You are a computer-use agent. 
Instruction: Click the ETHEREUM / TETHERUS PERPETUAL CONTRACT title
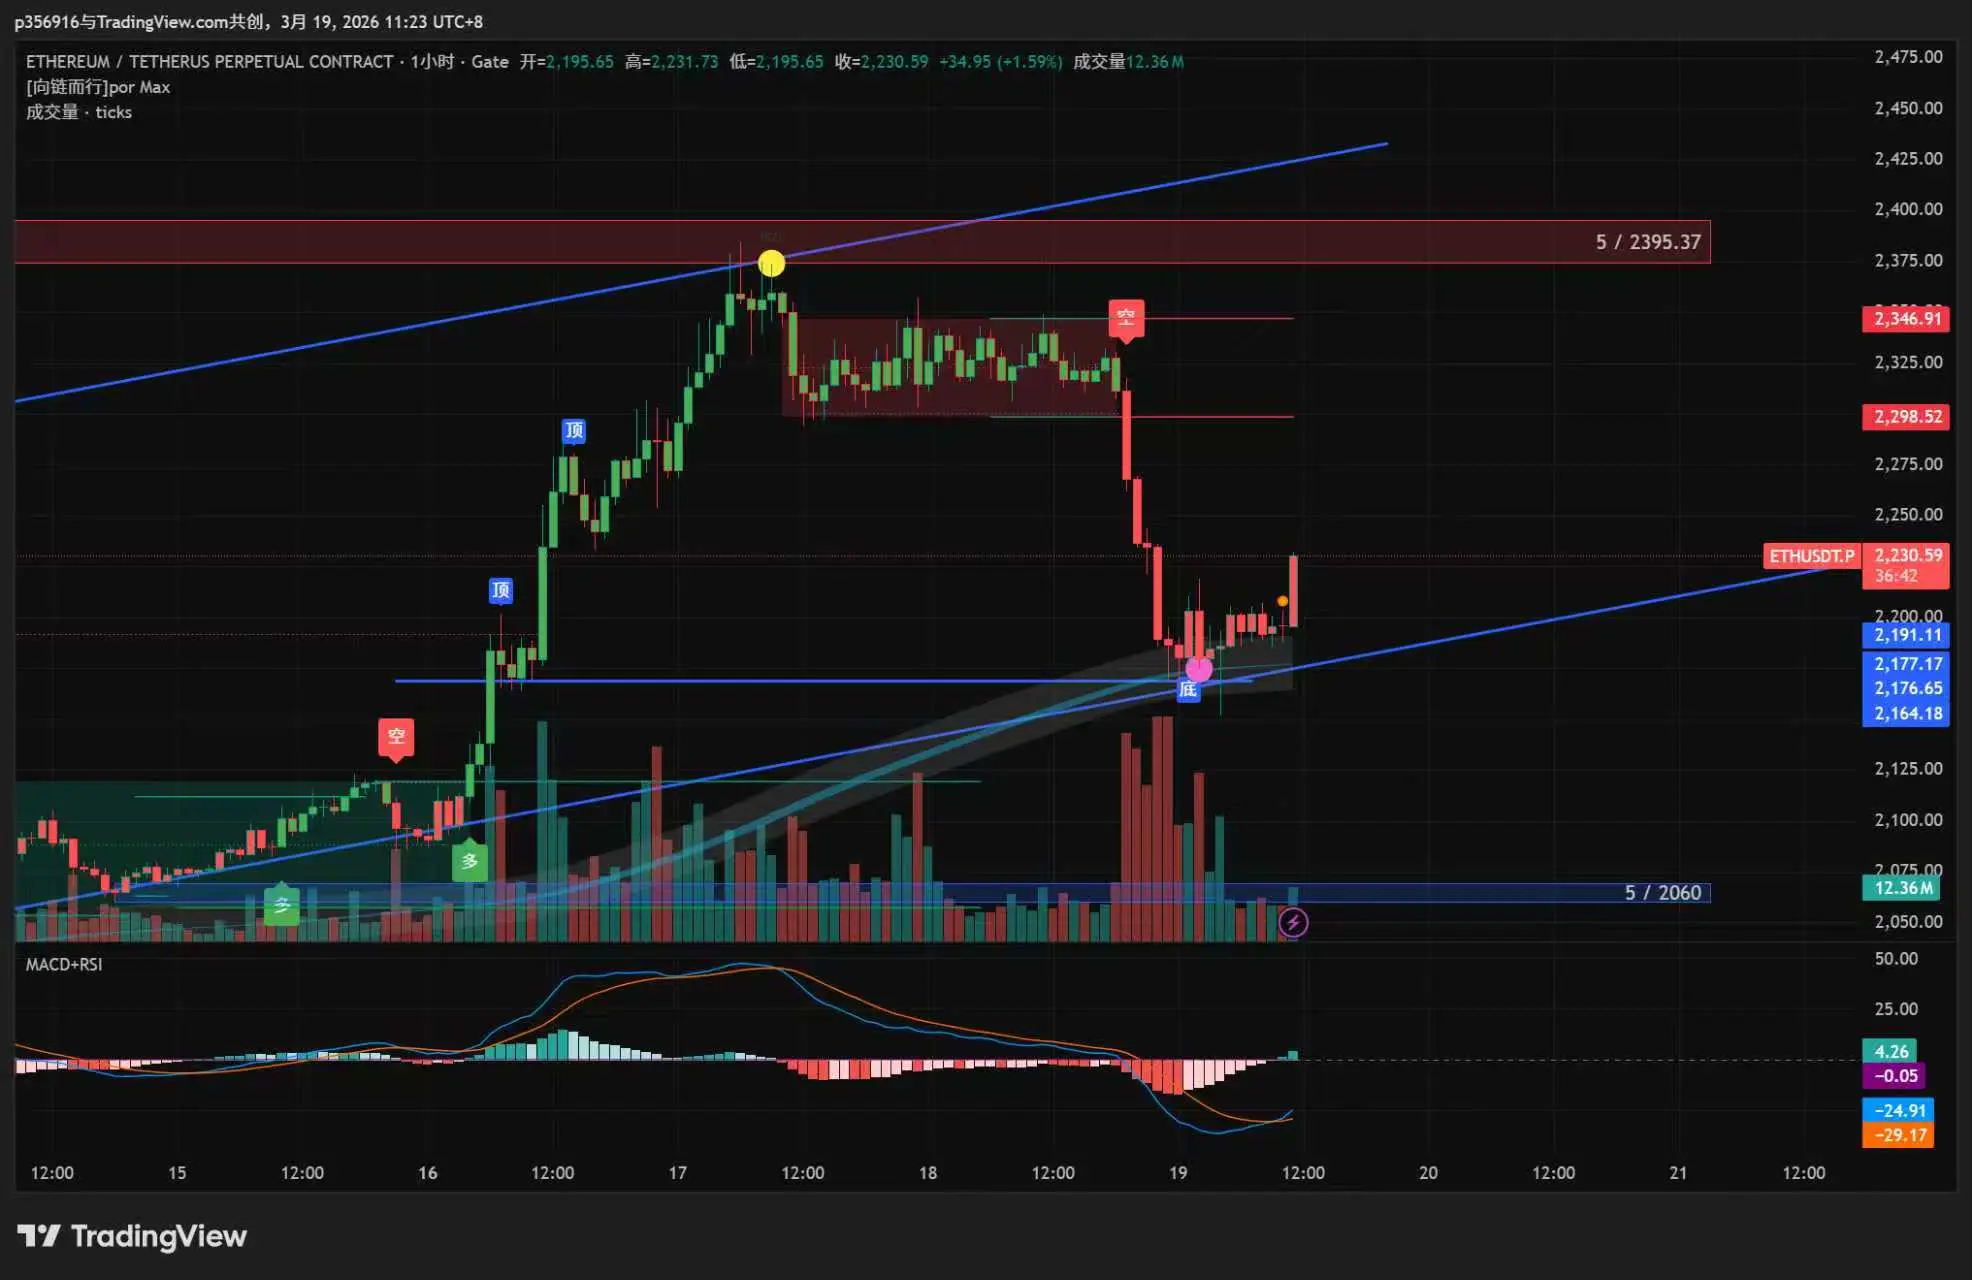click(x=209, y=62)
